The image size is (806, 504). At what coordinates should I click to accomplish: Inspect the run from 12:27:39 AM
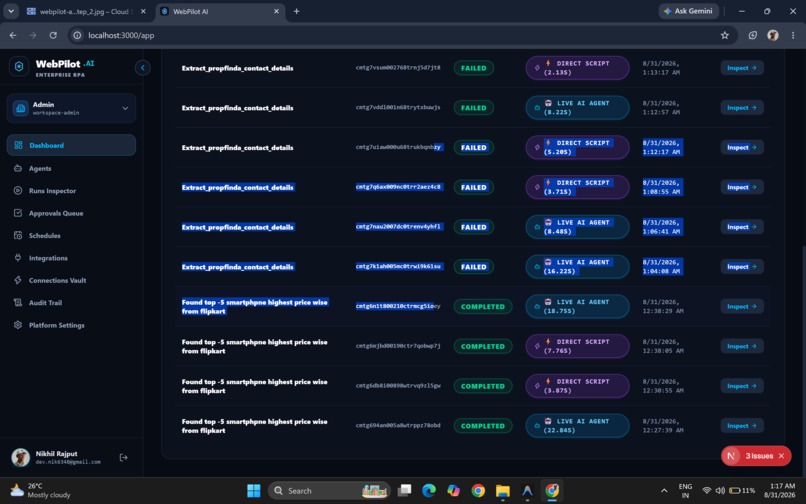(x=741, y=426)
